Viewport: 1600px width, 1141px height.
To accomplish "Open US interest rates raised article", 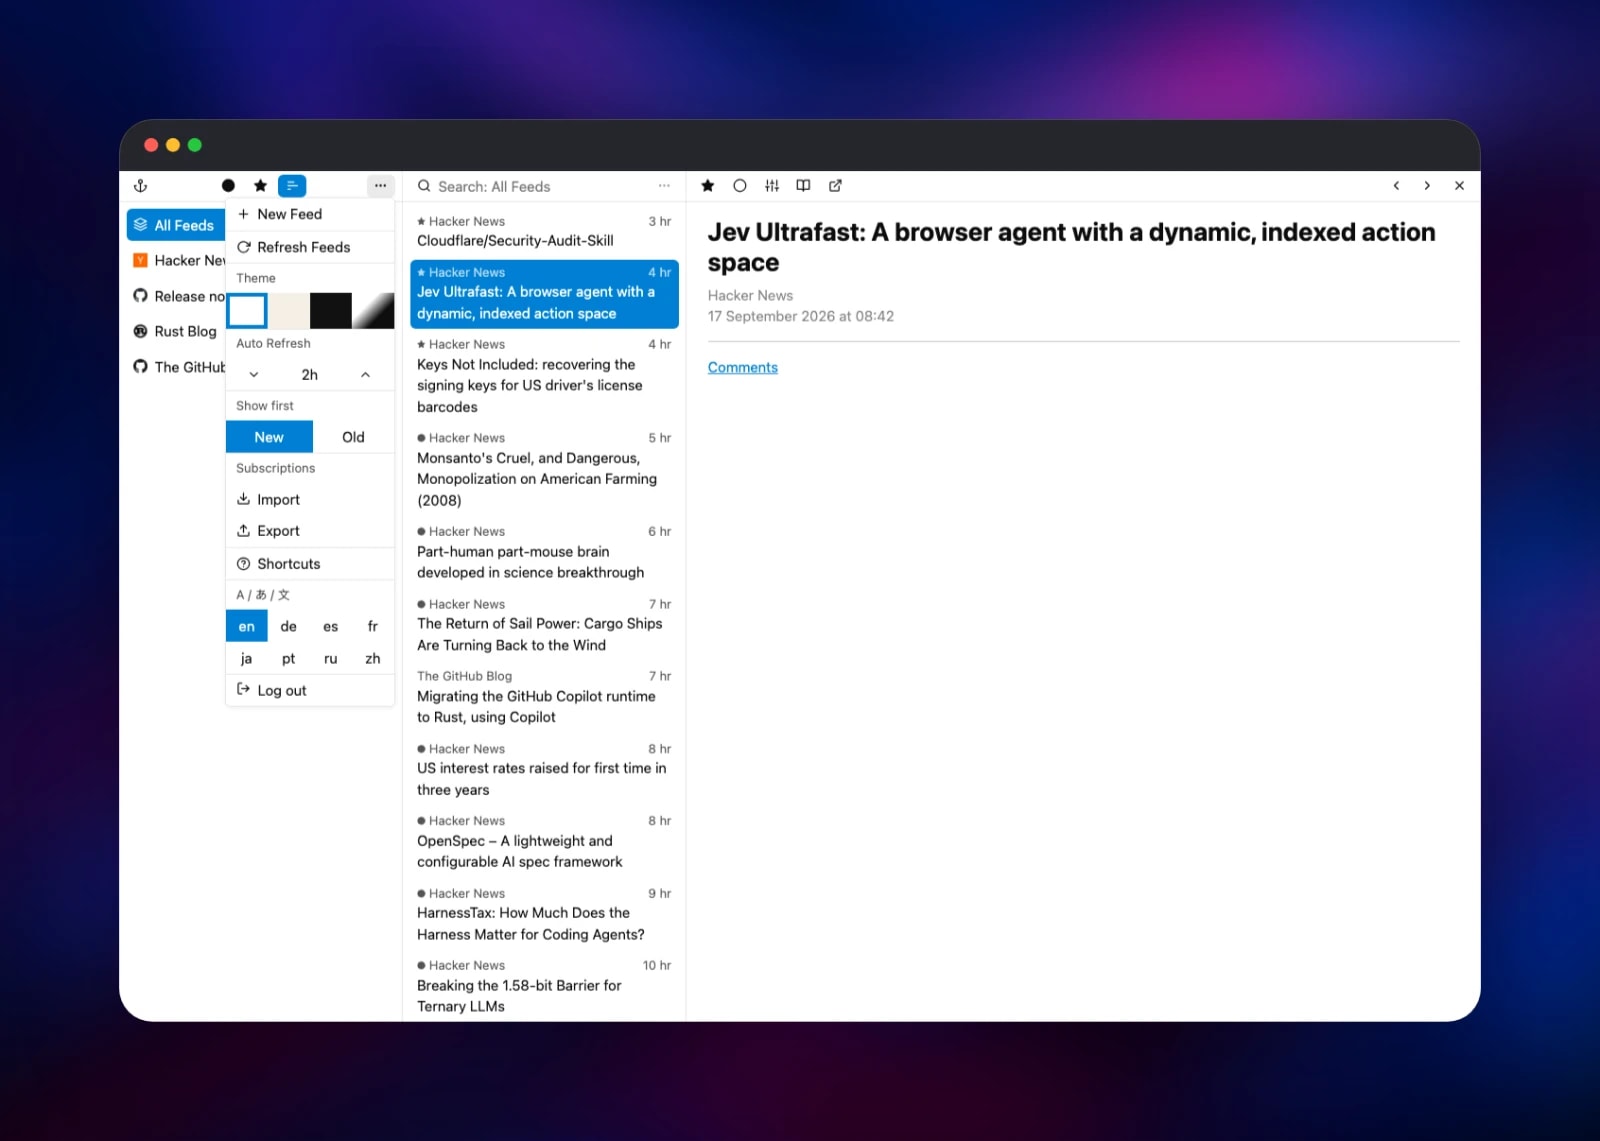I will point(544,770).
